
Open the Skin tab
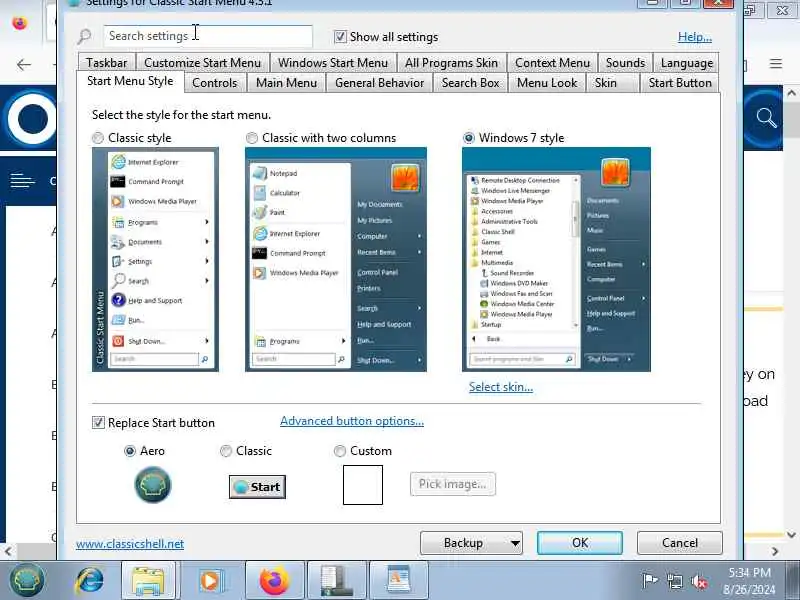tap(612, 83)
